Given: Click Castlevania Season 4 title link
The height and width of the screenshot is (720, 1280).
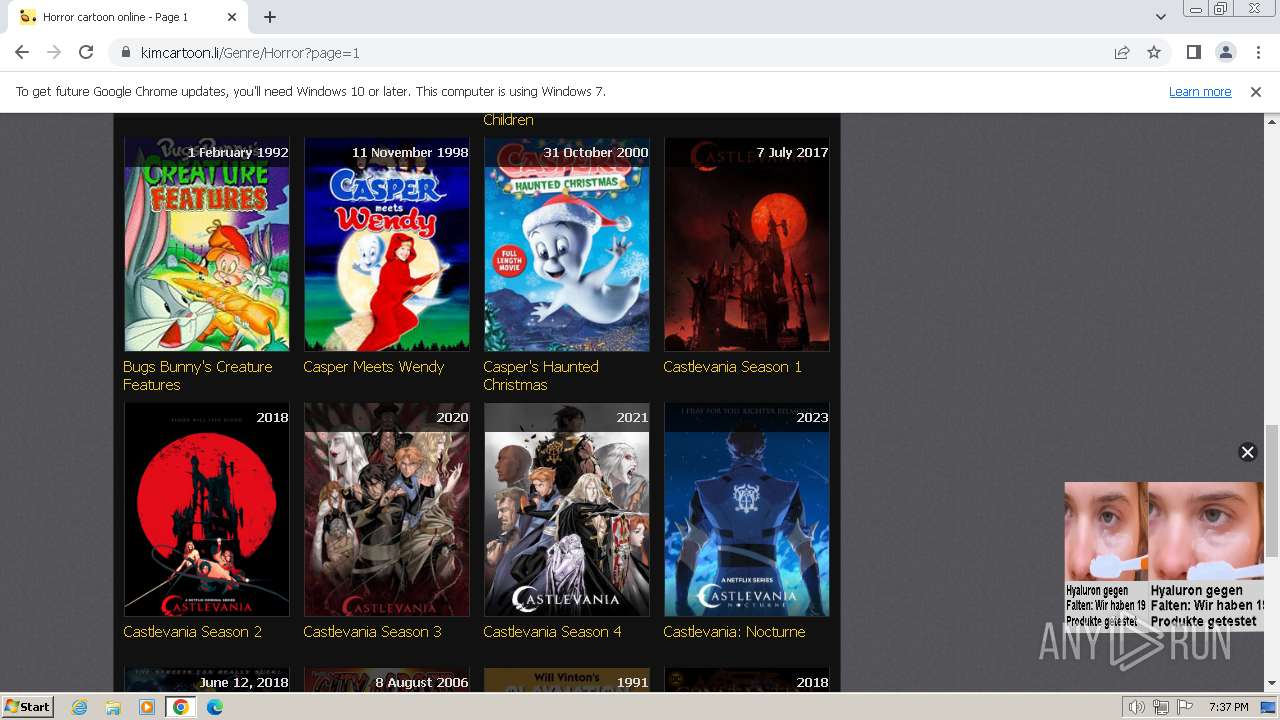Looking at the screenshot, I should coord(553,632).
